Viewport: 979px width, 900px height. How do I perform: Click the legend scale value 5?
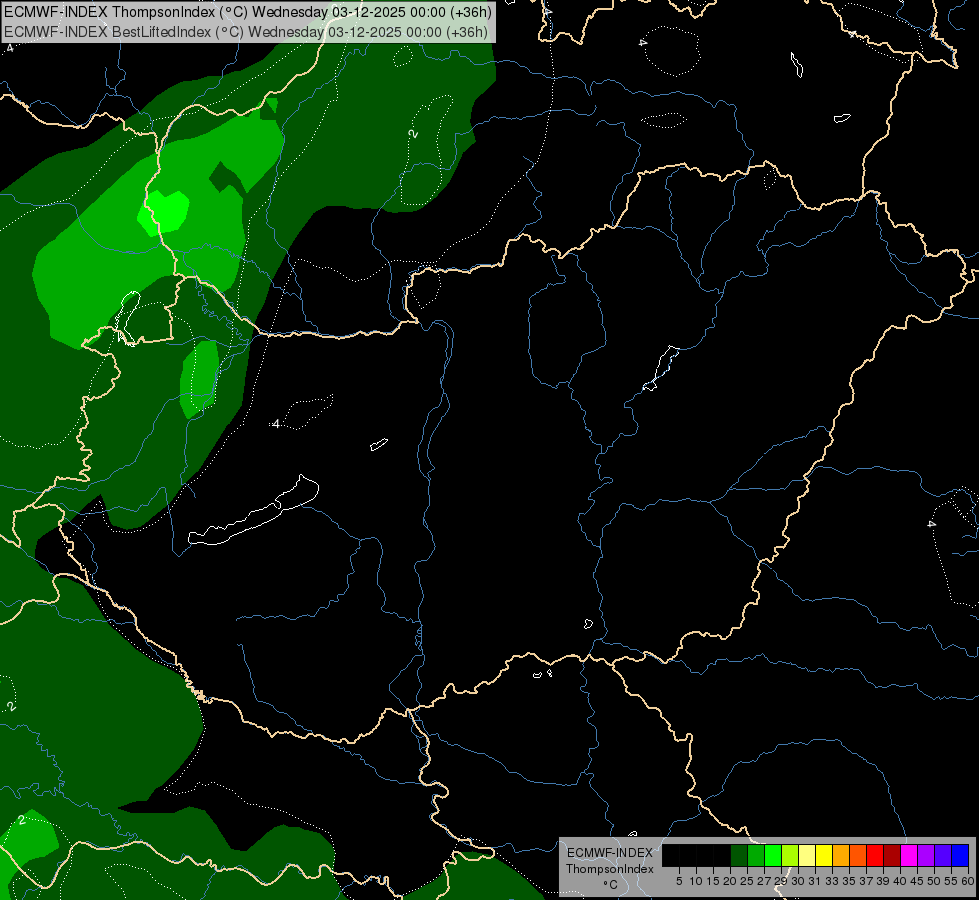click(x=679, y=881)
